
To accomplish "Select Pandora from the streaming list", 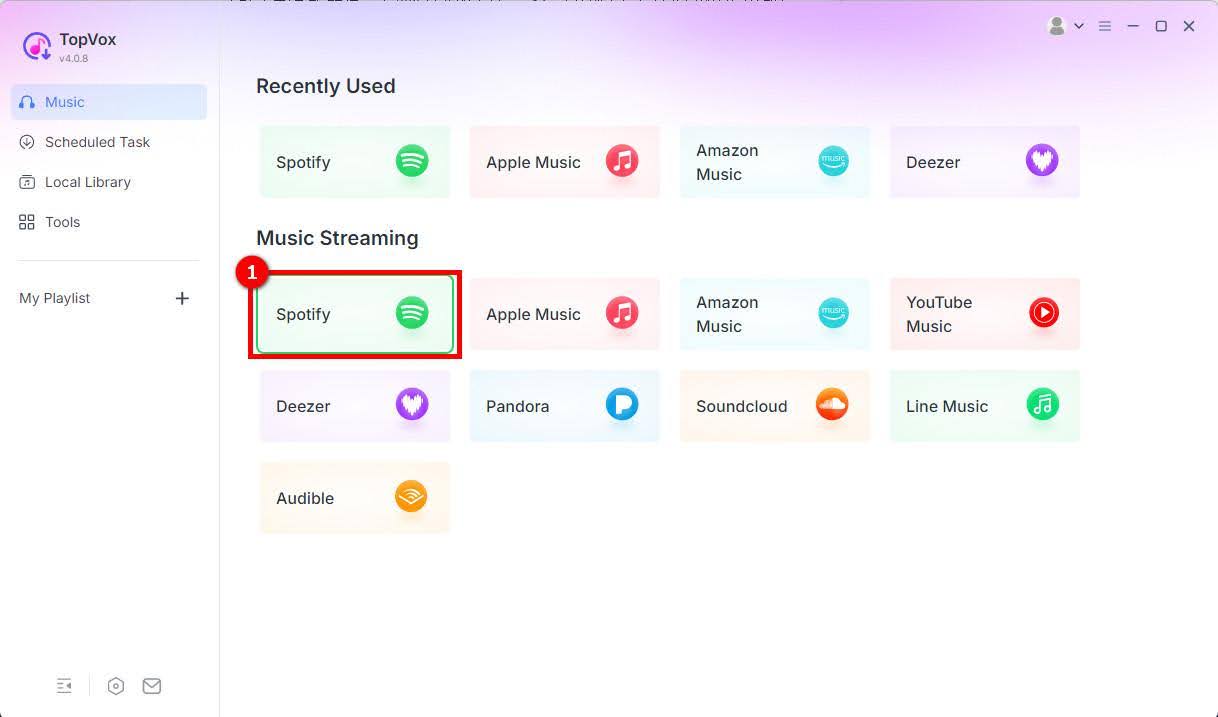I will point(564,406).
